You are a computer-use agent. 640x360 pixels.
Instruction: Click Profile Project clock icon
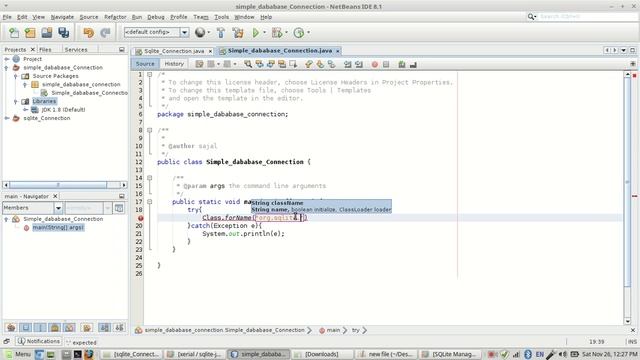299,33
